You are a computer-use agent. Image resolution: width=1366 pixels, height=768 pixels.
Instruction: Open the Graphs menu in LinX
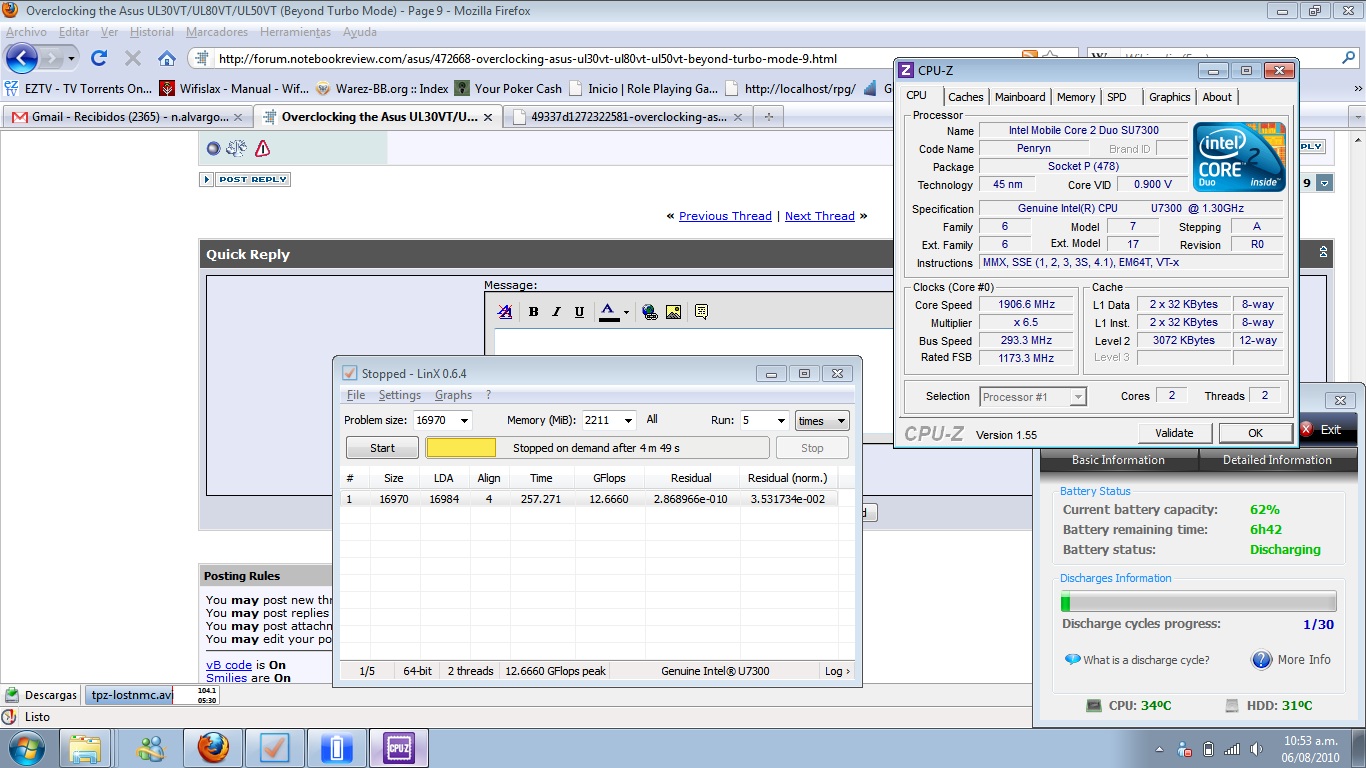(453, 395)
